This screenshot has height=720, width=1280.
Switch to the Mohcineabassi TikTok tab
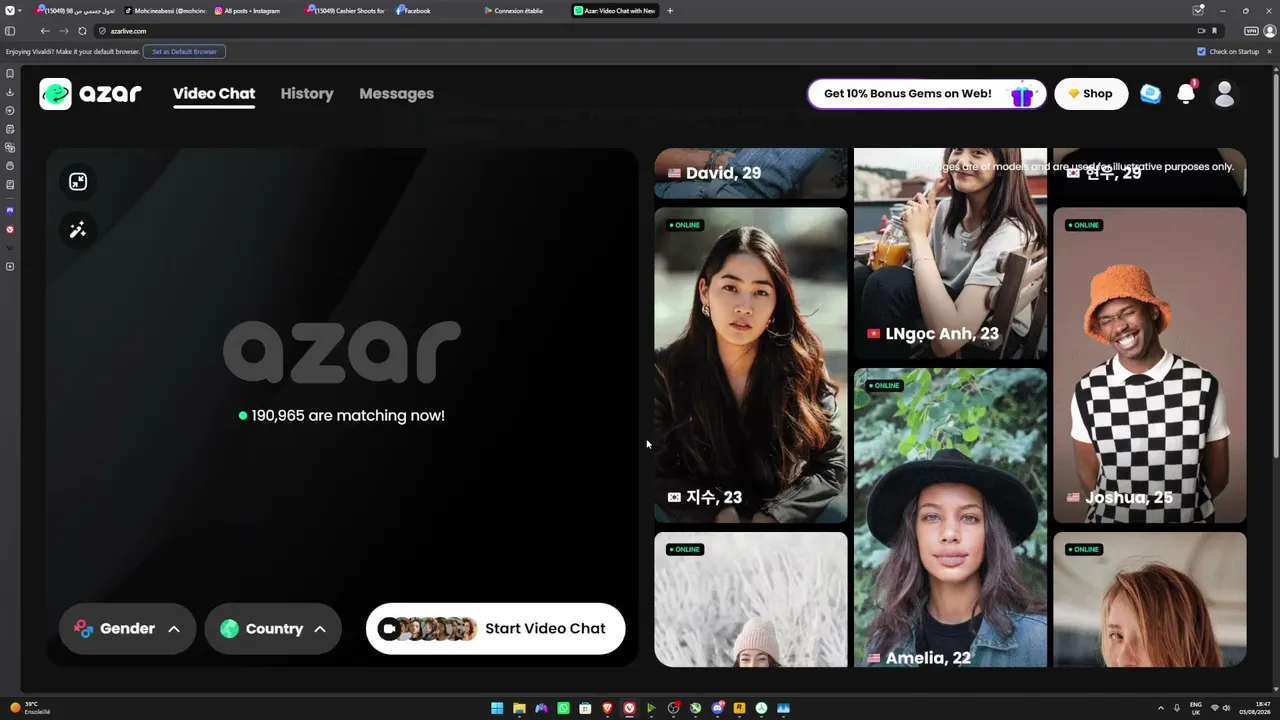[164, 11]
